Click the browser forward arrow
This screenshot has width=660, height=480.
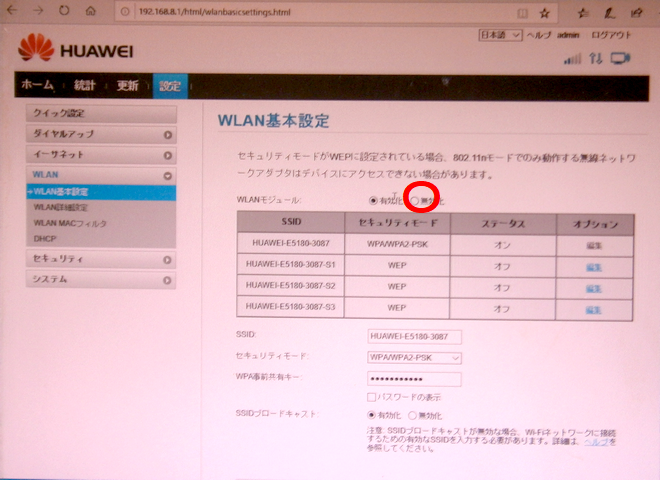pyautogui.click(x=38, y=10)
